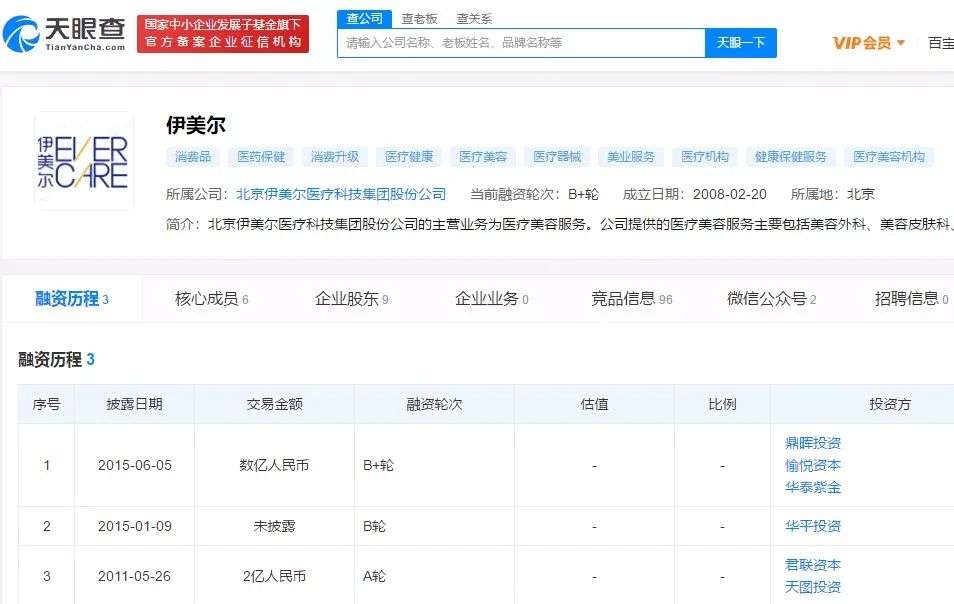Select the date cell 2015-01-09
The image size is (954, 604).
(134, 526)
